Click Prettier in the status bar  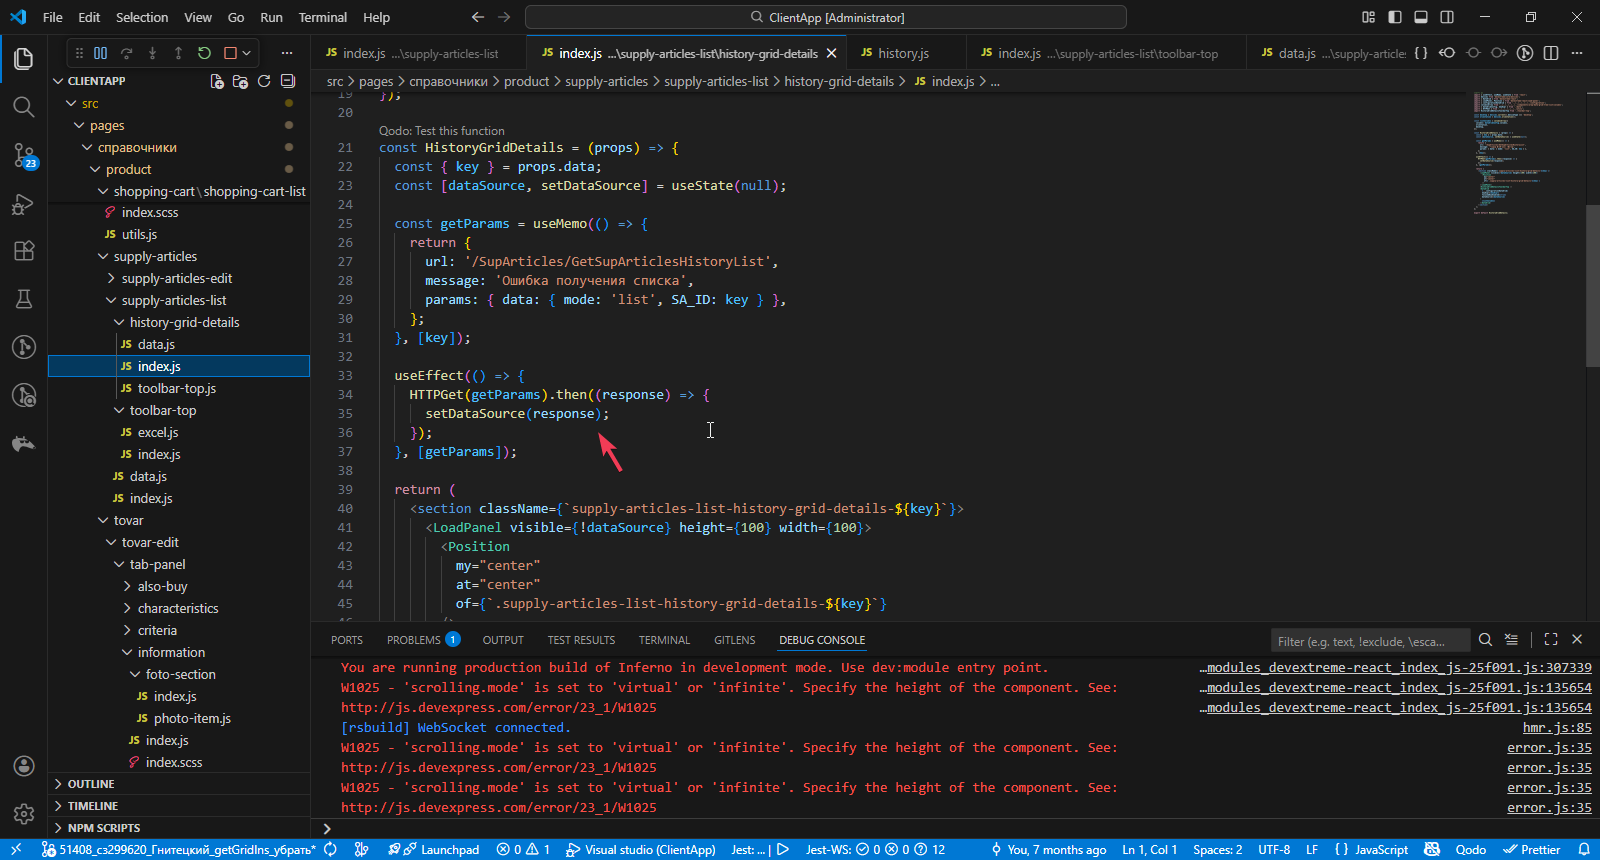1531,850
